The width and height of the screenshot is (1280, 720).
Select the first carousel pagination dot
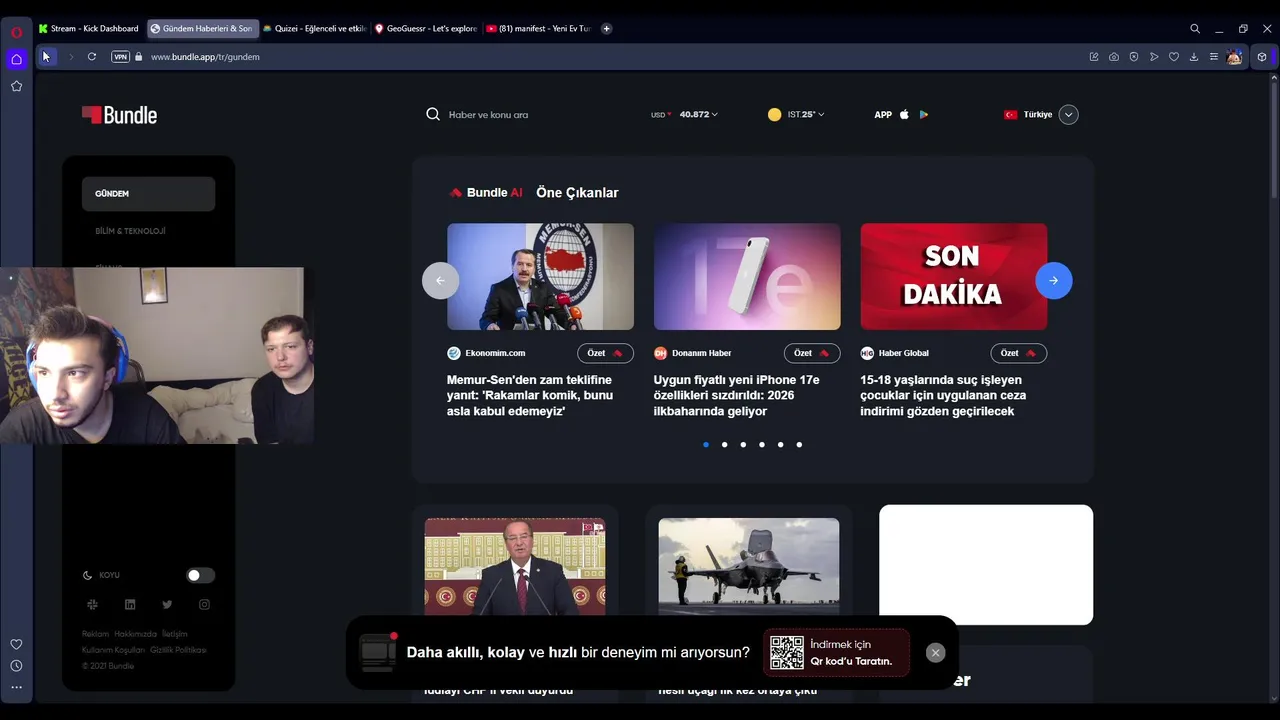coord(706,445)
